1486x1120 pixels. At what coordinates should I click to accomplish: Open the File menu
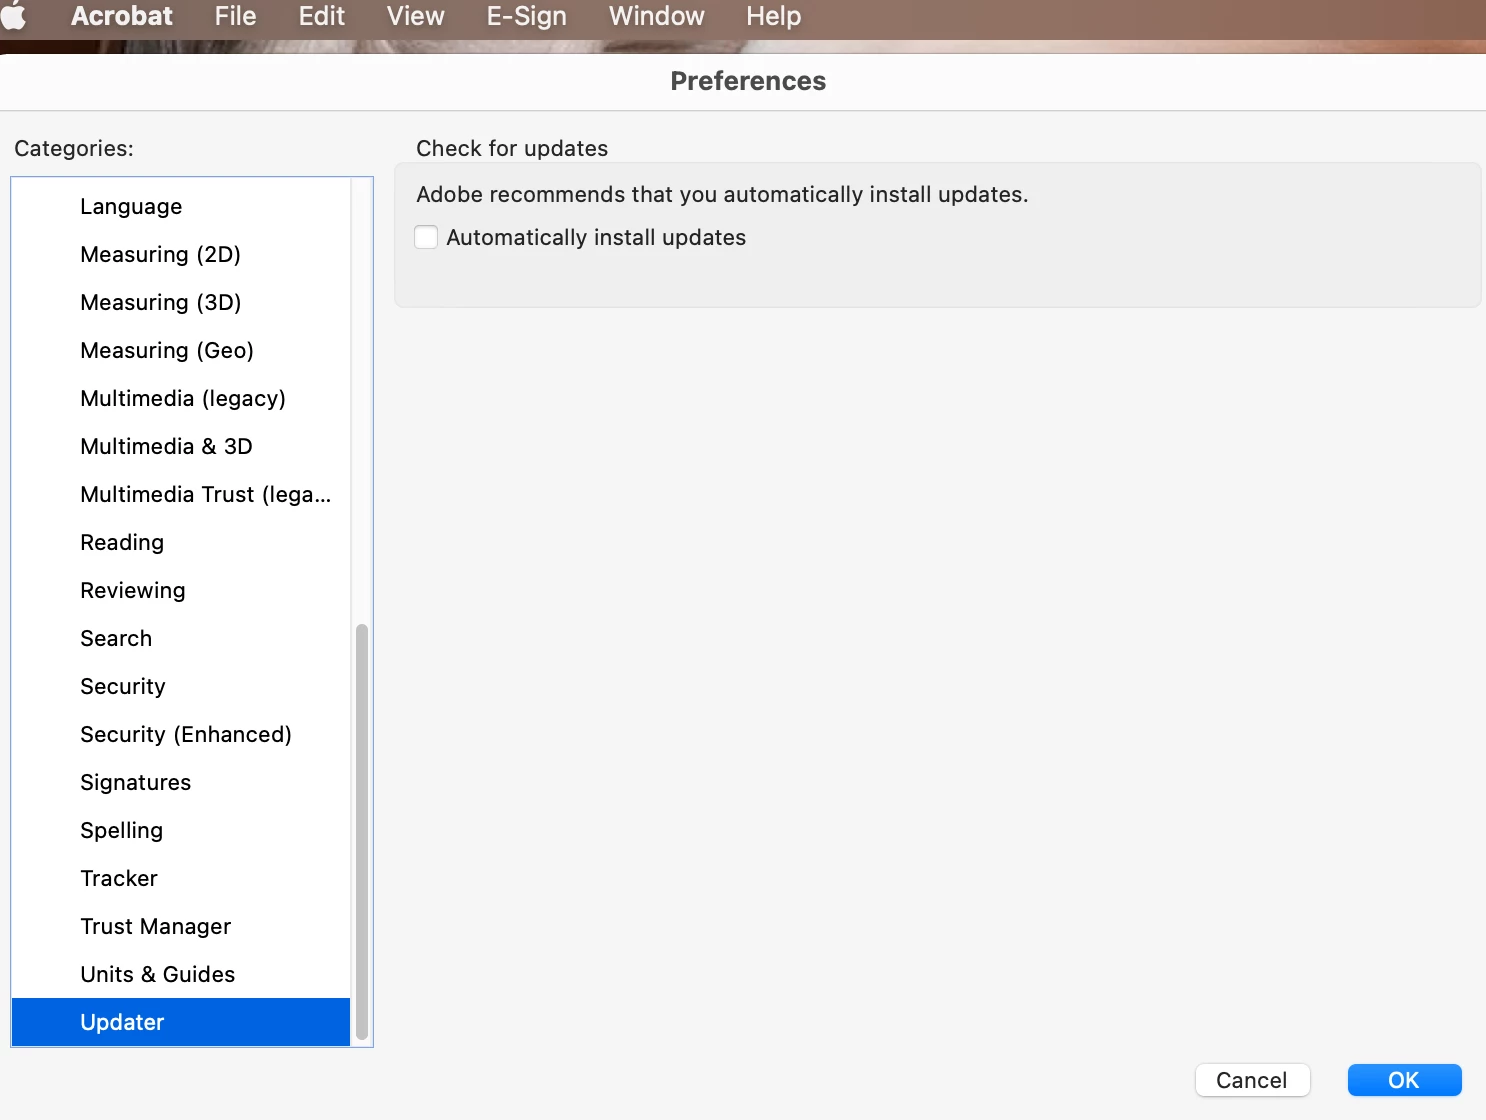[235, 16]
